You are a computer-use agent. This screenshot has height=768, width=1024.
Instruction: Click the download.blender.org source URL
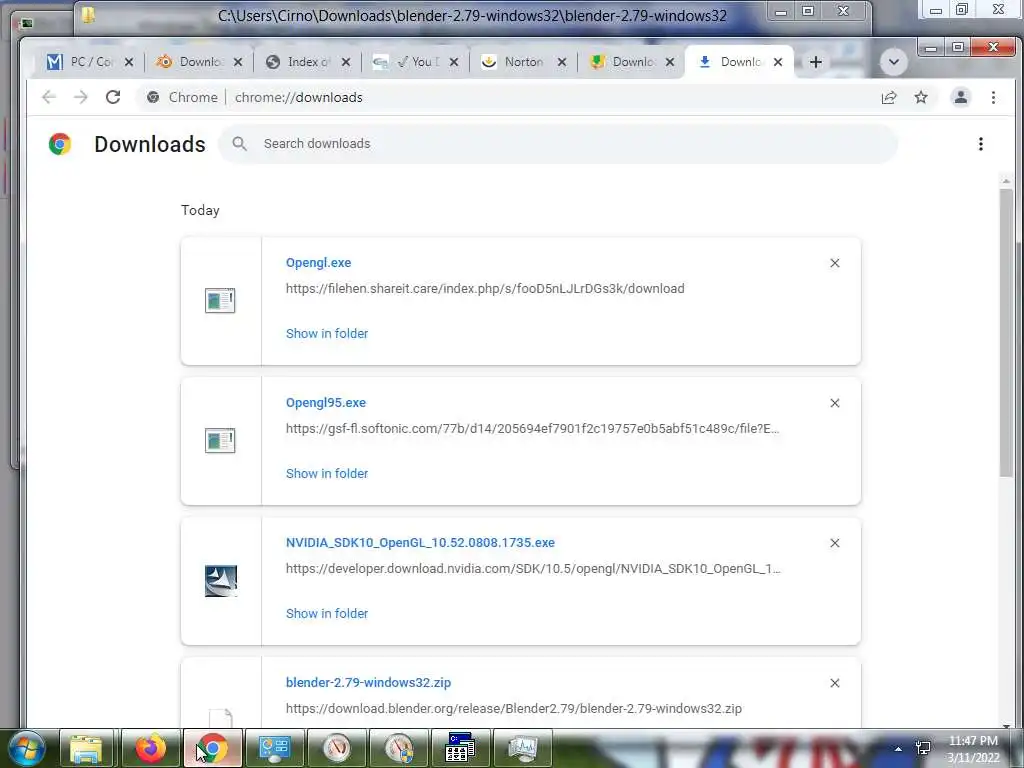click(x=513, y=709)
